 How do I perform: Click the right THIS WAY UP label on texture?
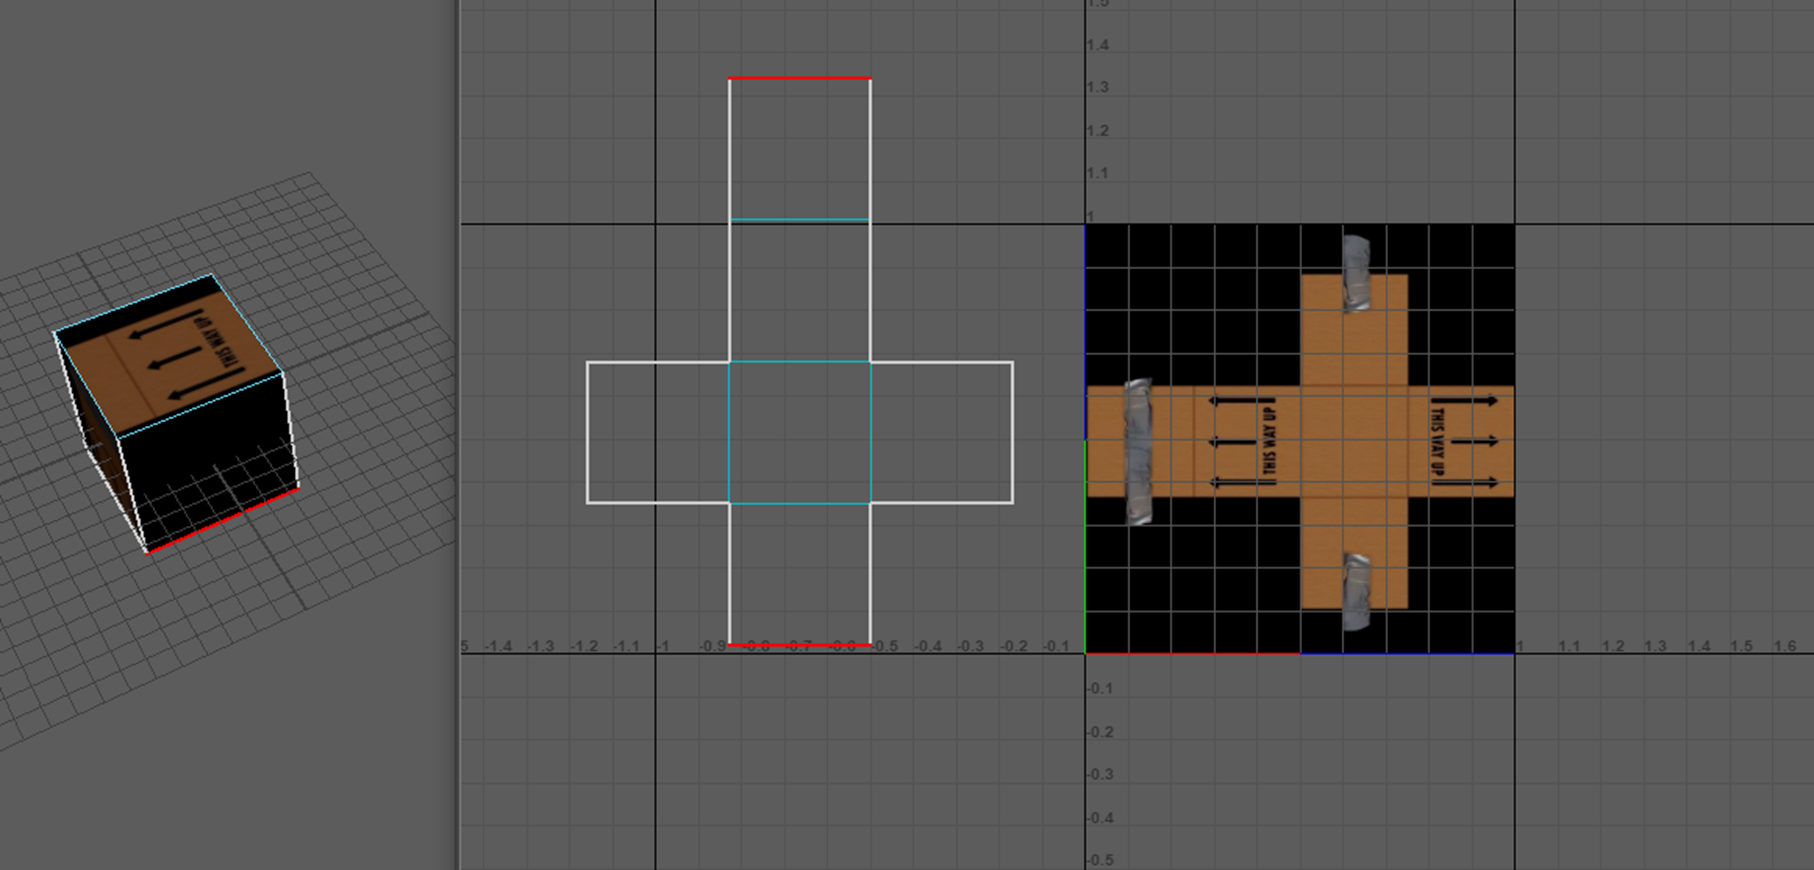[x=1437, y=441]
